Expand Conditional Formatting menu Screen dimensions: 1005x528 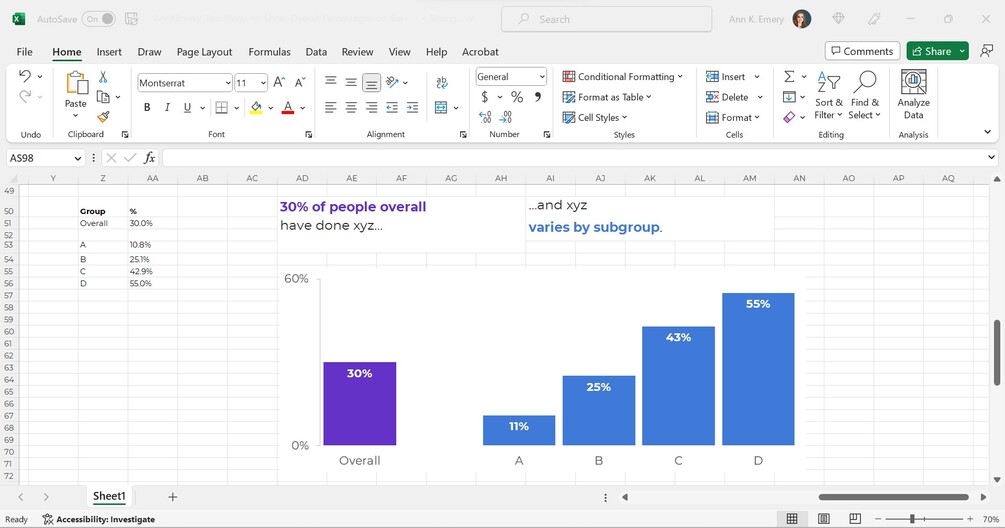click(622, 76)
